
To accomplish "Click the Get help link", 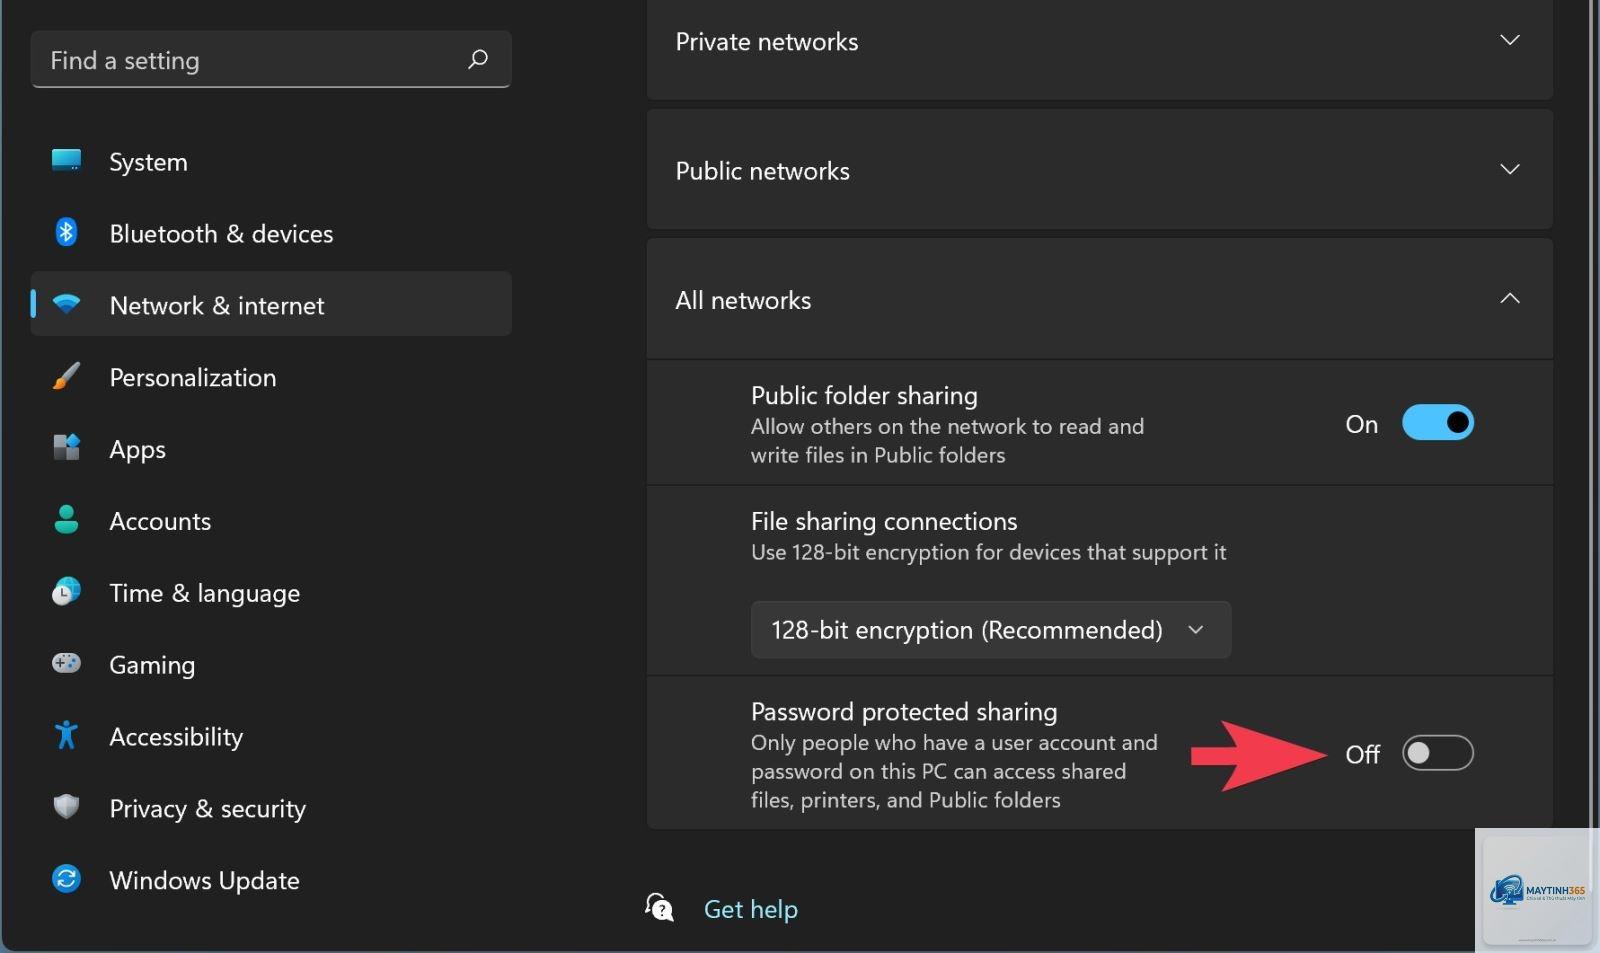I will coord(750,909).
